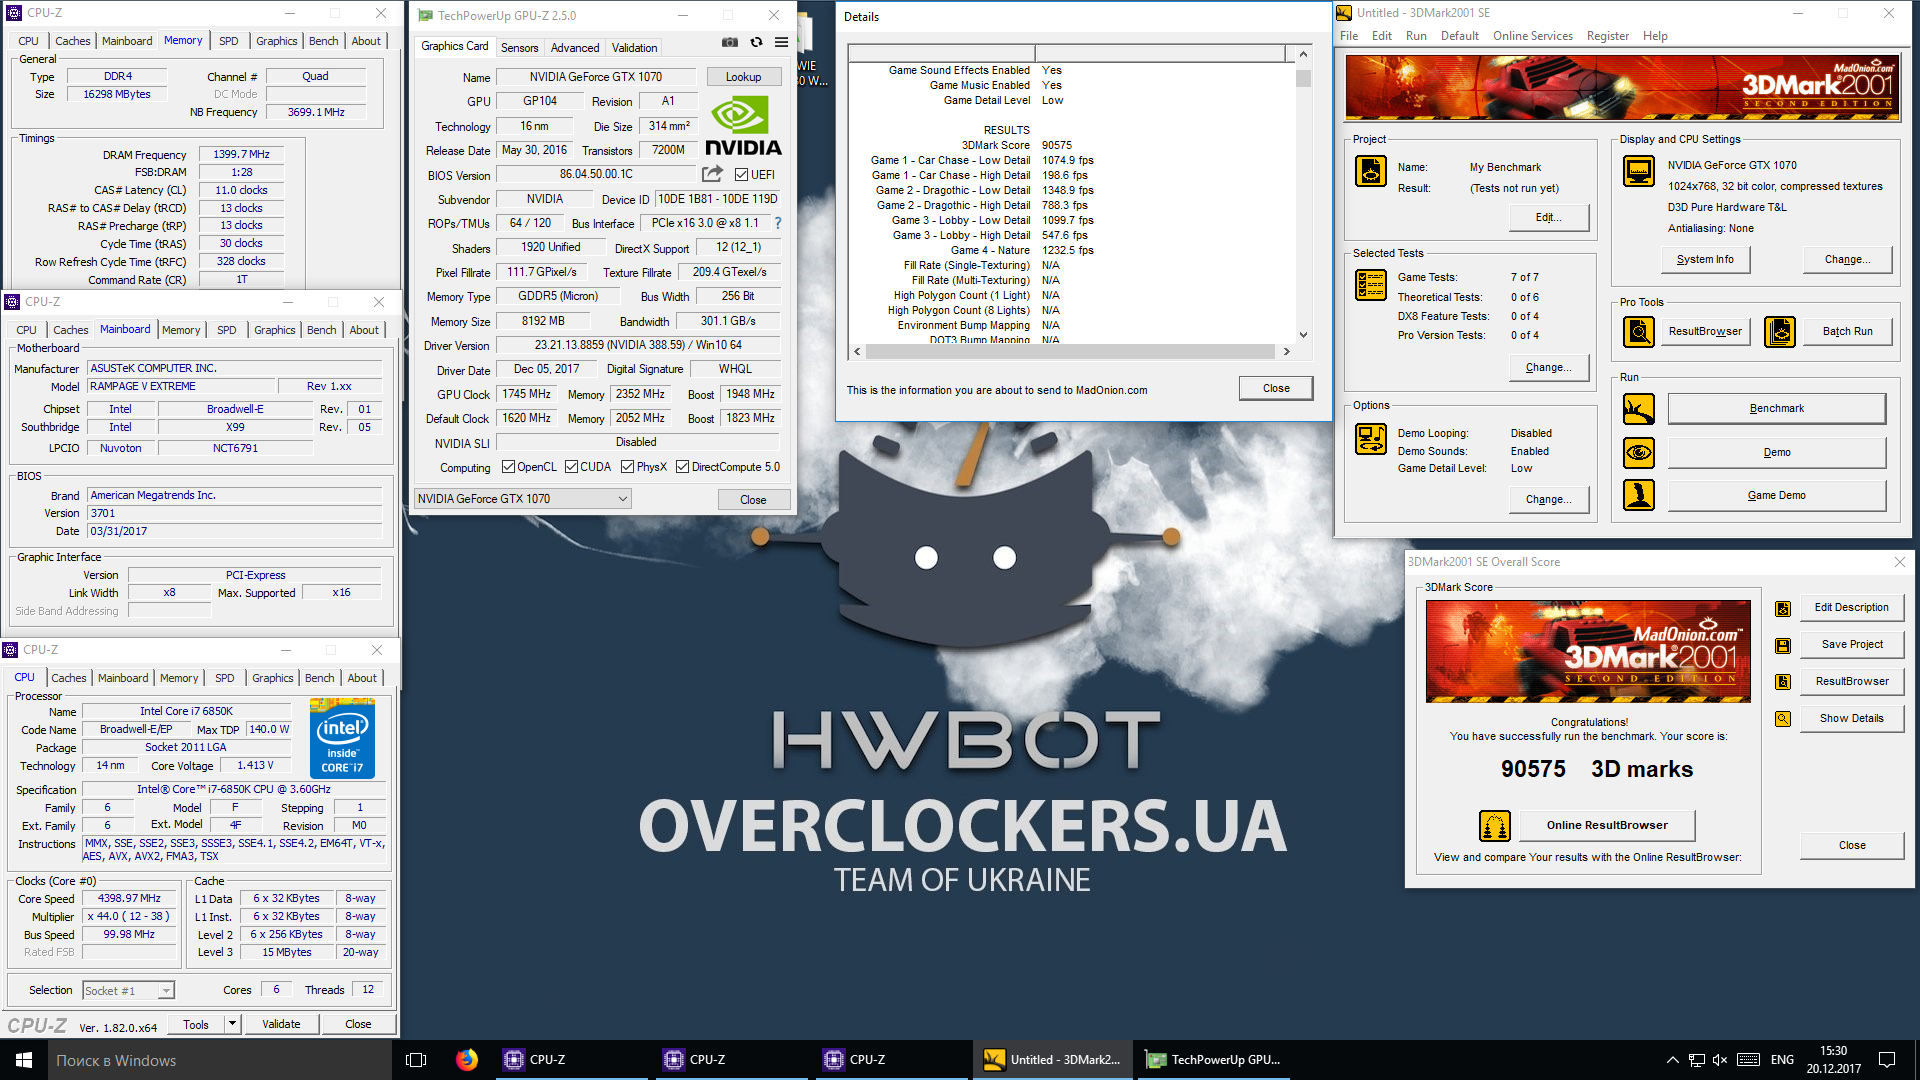Viewport: 1920px width, 1080px height.
Task: Toggle the UEFI checkbox in GPU-Z
Action: click(741, 175)
